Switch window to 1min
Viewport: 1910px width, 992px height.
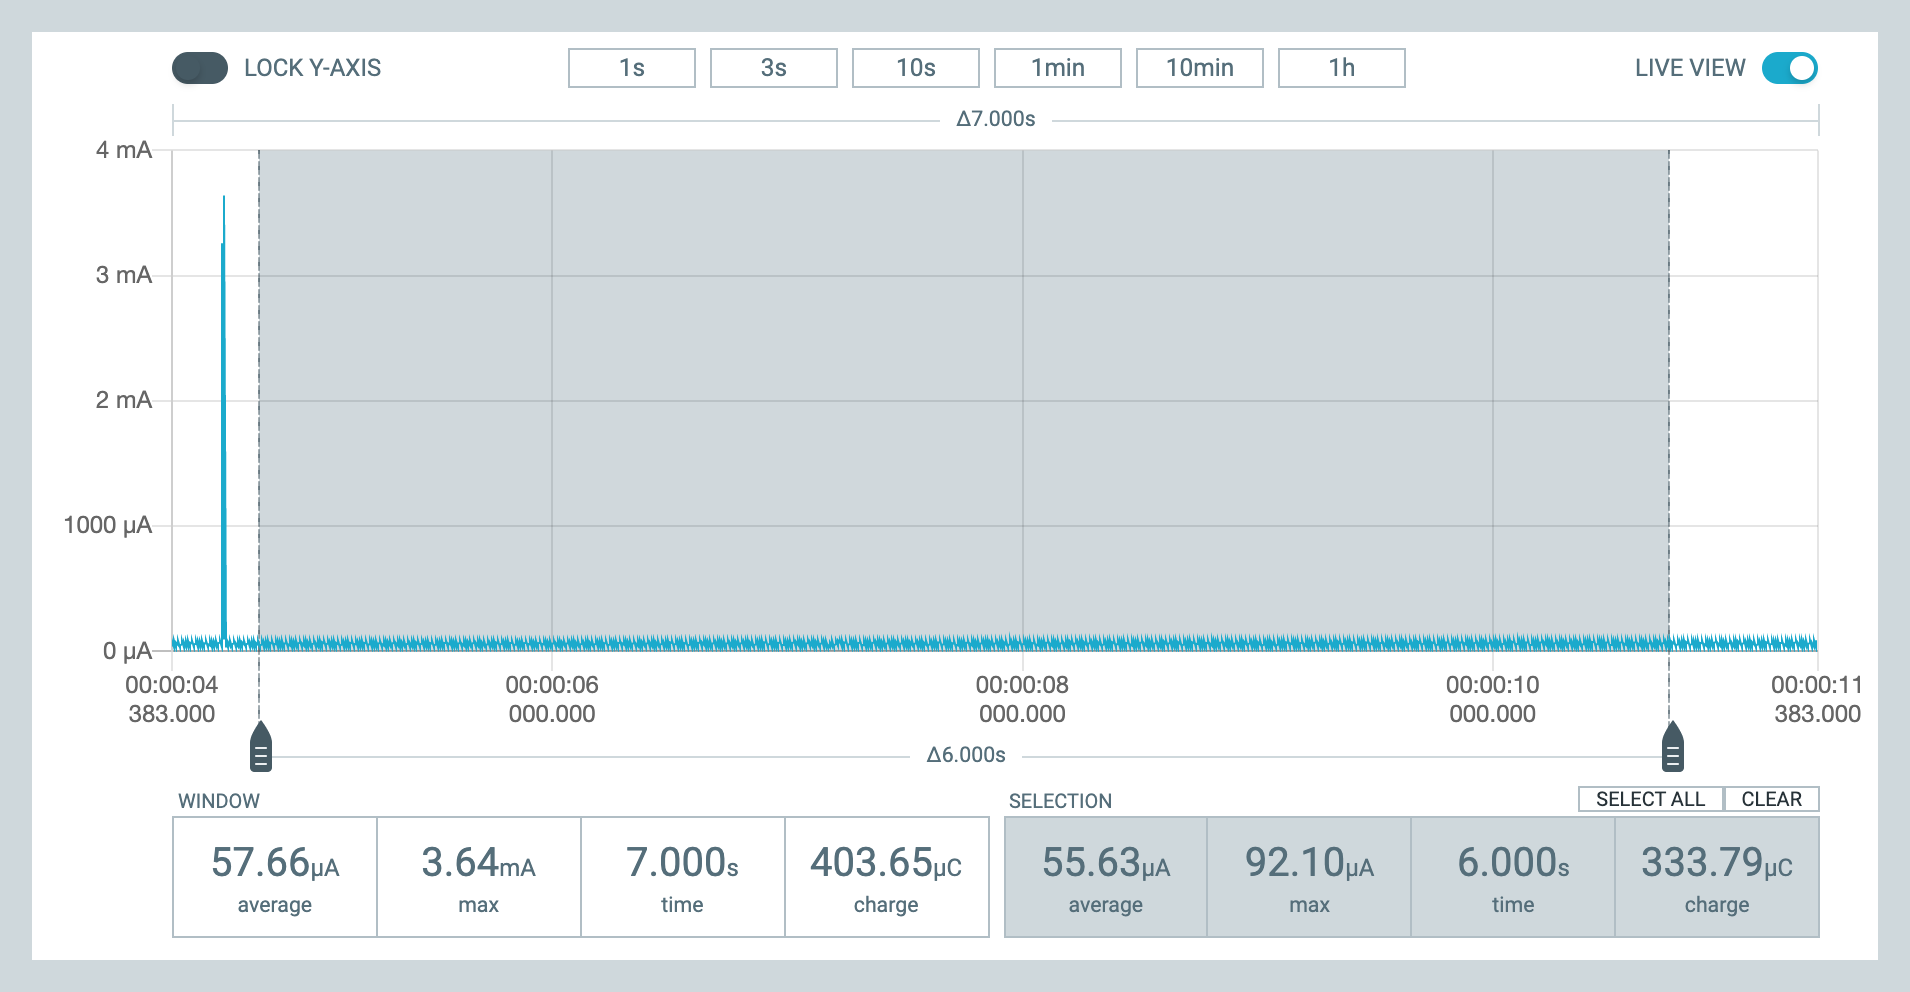coord(1057,68)
